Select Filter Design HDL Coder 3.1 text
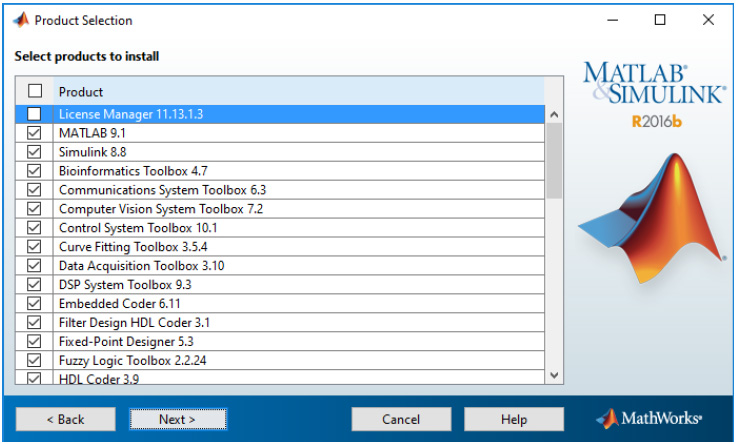The image size is (736, 444). point(134,322)
